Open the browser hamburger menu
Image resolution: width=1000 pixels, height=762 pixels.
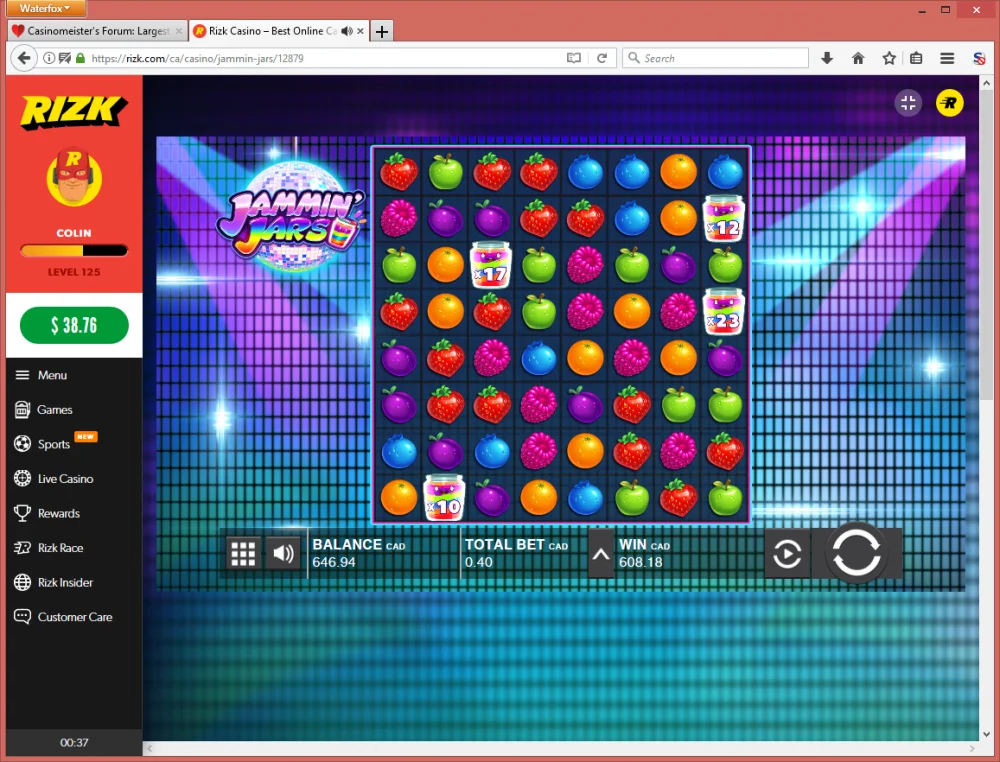[947, 58]
